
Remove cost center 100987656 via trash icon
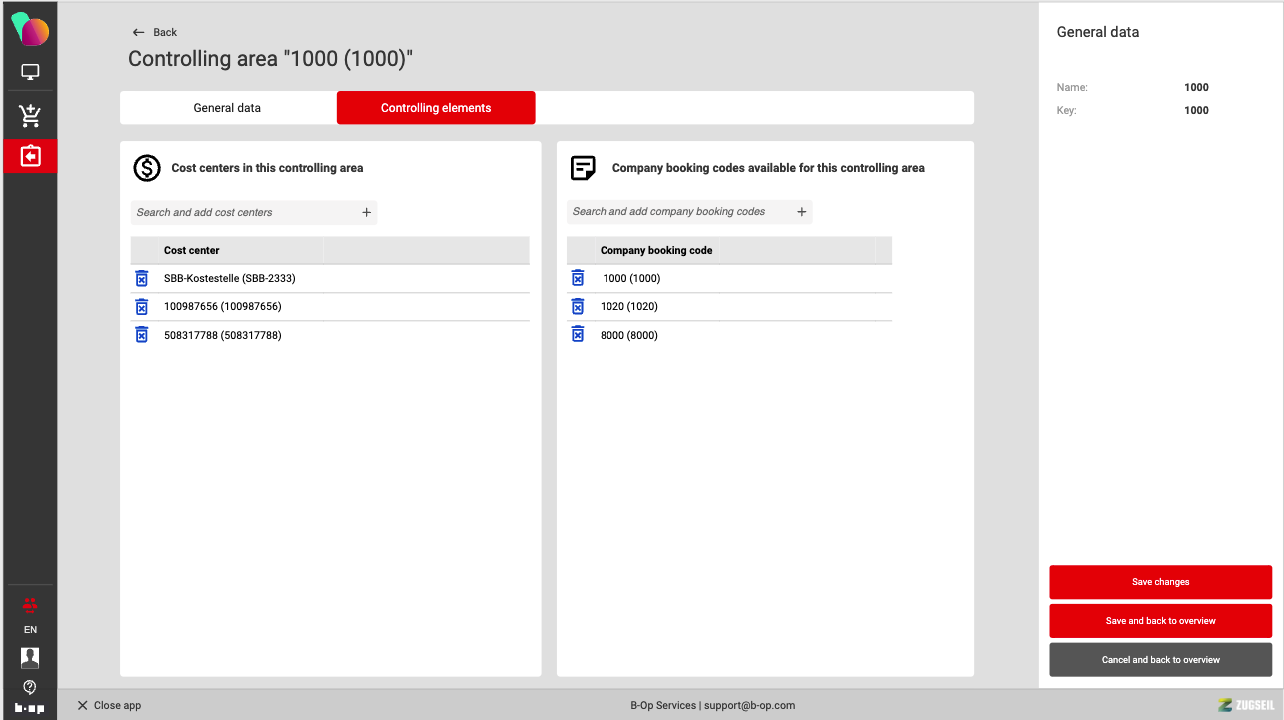(x=141, y=306)
